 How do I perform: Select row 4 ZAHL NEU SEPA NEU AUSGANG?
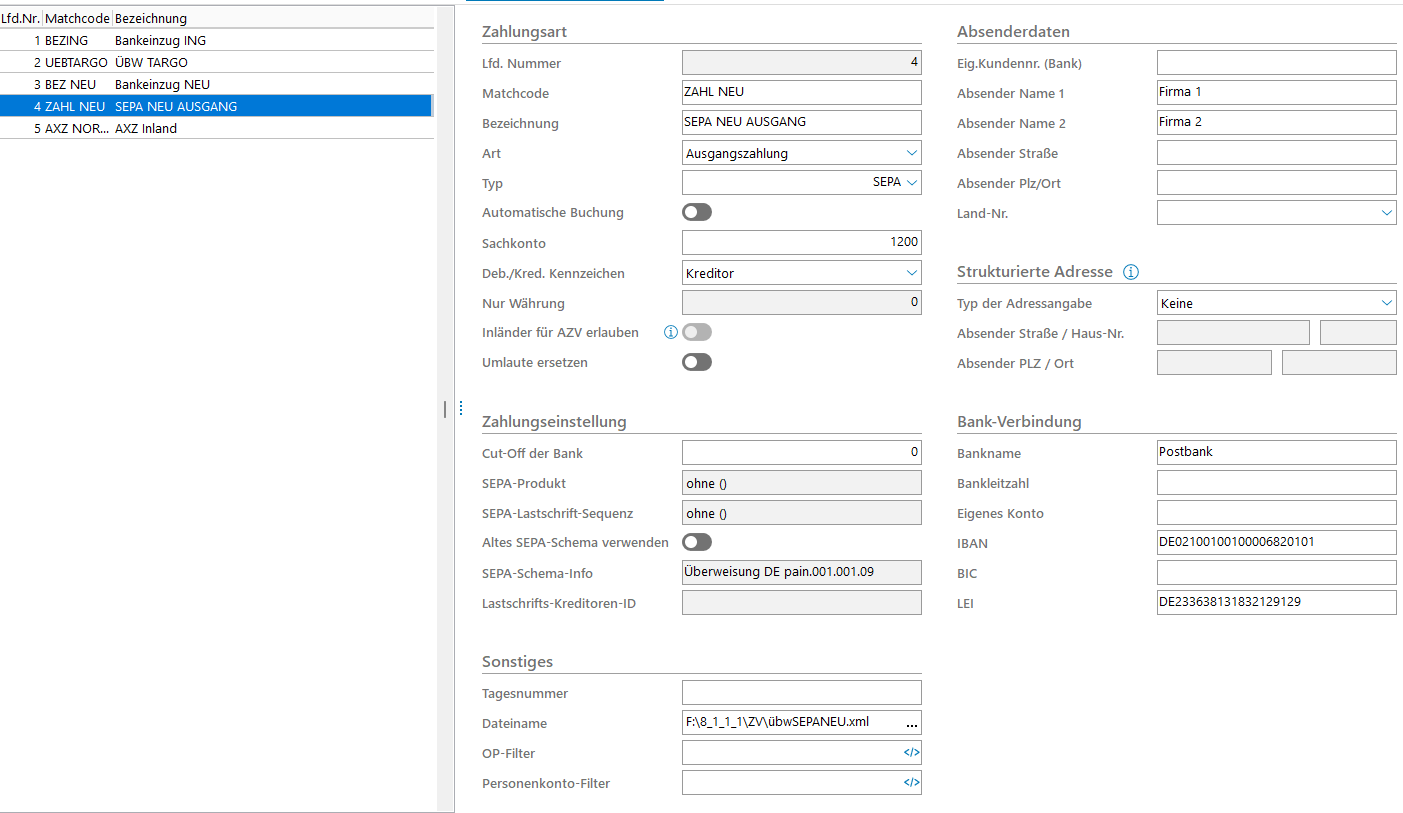(x=216, y=106)
